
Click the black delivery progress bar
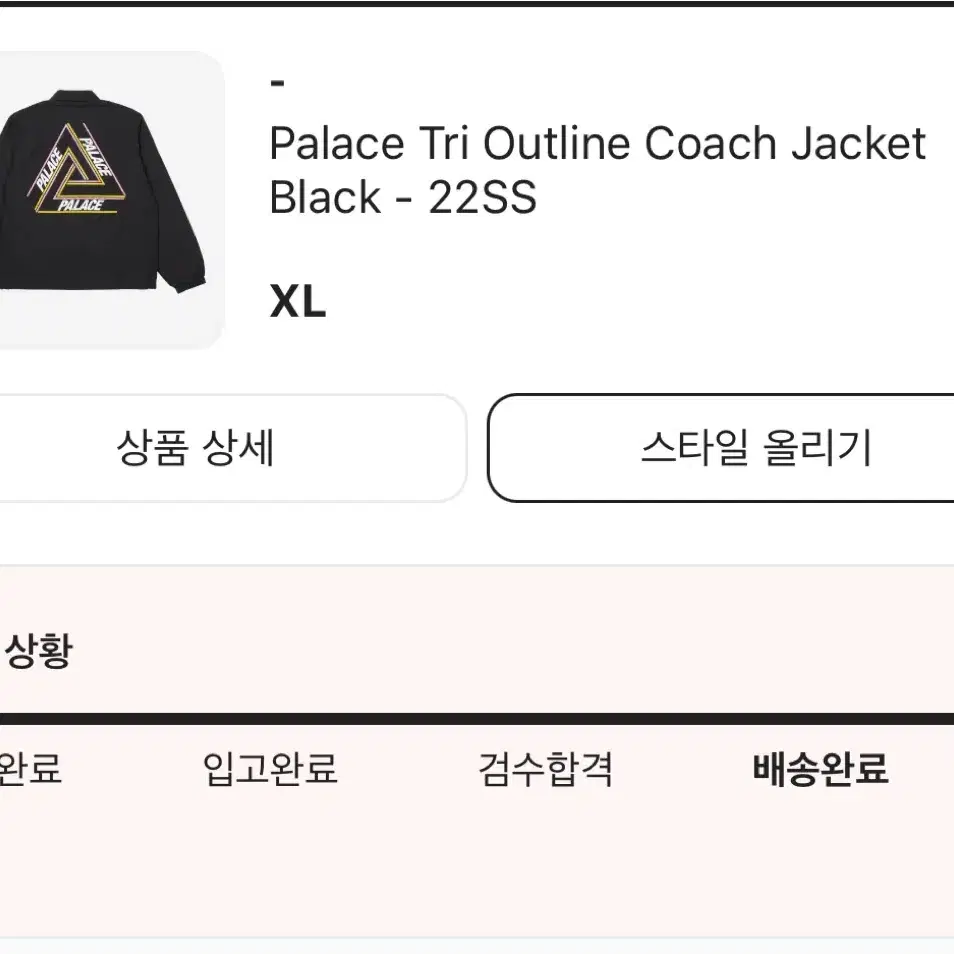pos(477,719)
